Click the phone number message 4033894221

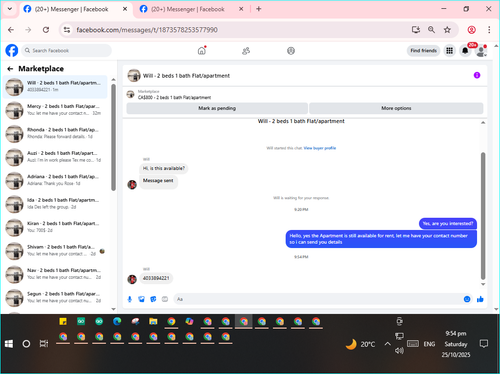(x=156, y=278)
